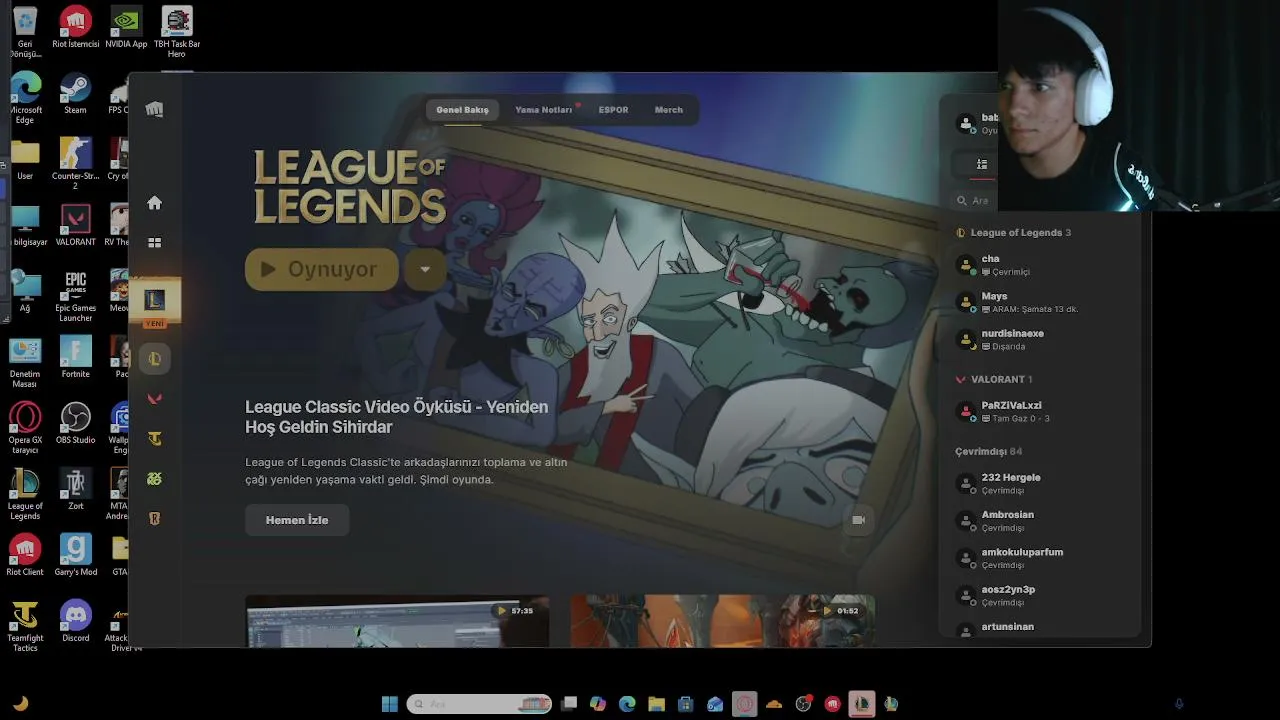Open the Counter-Strike 2 desktop icon

point(75,164)
